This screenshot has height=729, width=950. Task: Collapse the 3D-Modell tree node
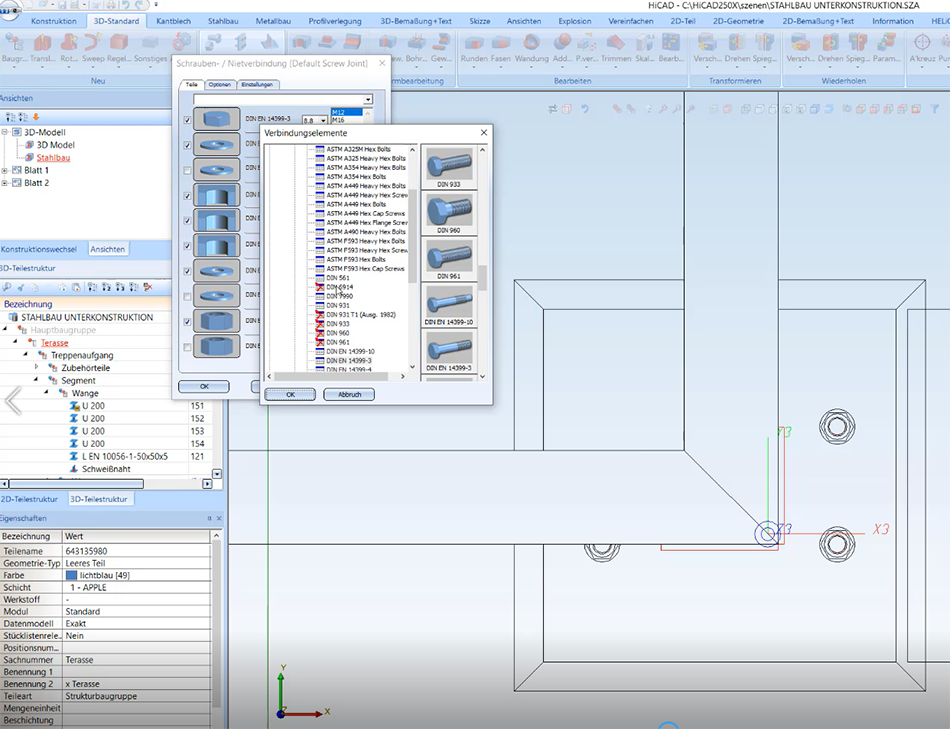pyautogui.click(x=5, y=132)
